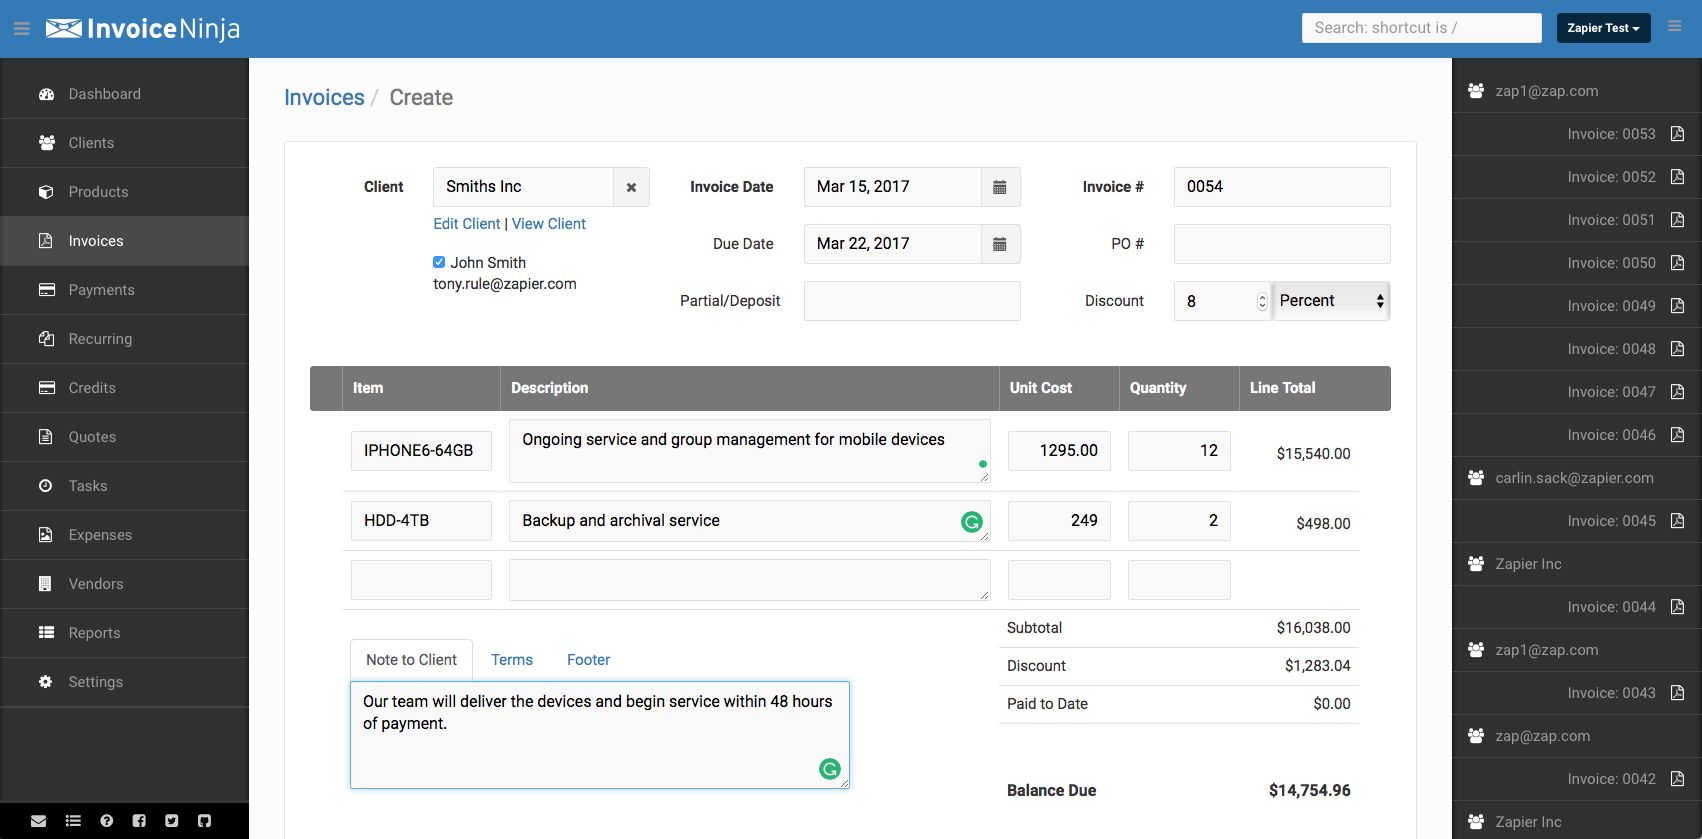Open the Zapier Test account dropdown
Viewport: 1702px width, 839px height.
pos(1602,28)
